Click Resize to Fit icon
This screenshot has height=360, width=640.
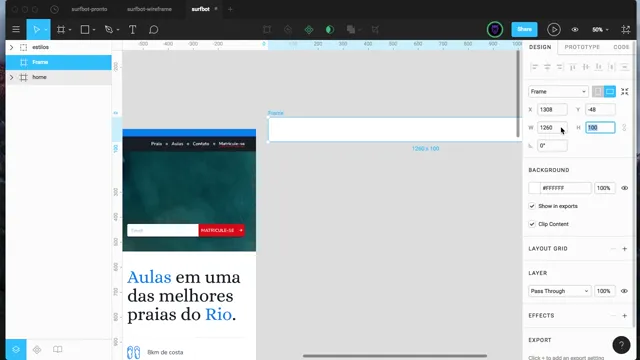click(624, 91)
